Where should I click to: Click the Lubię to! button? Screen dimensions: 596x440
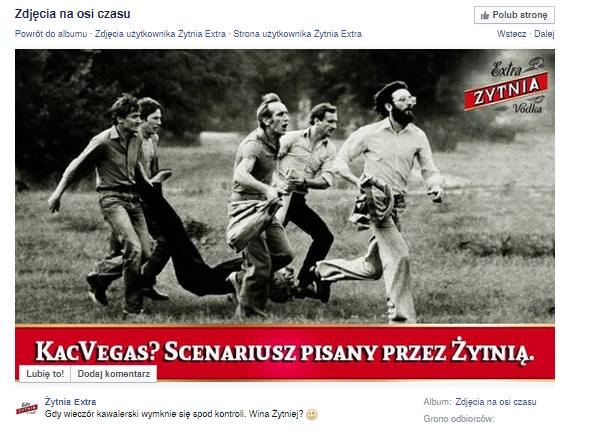coord(45,374)
